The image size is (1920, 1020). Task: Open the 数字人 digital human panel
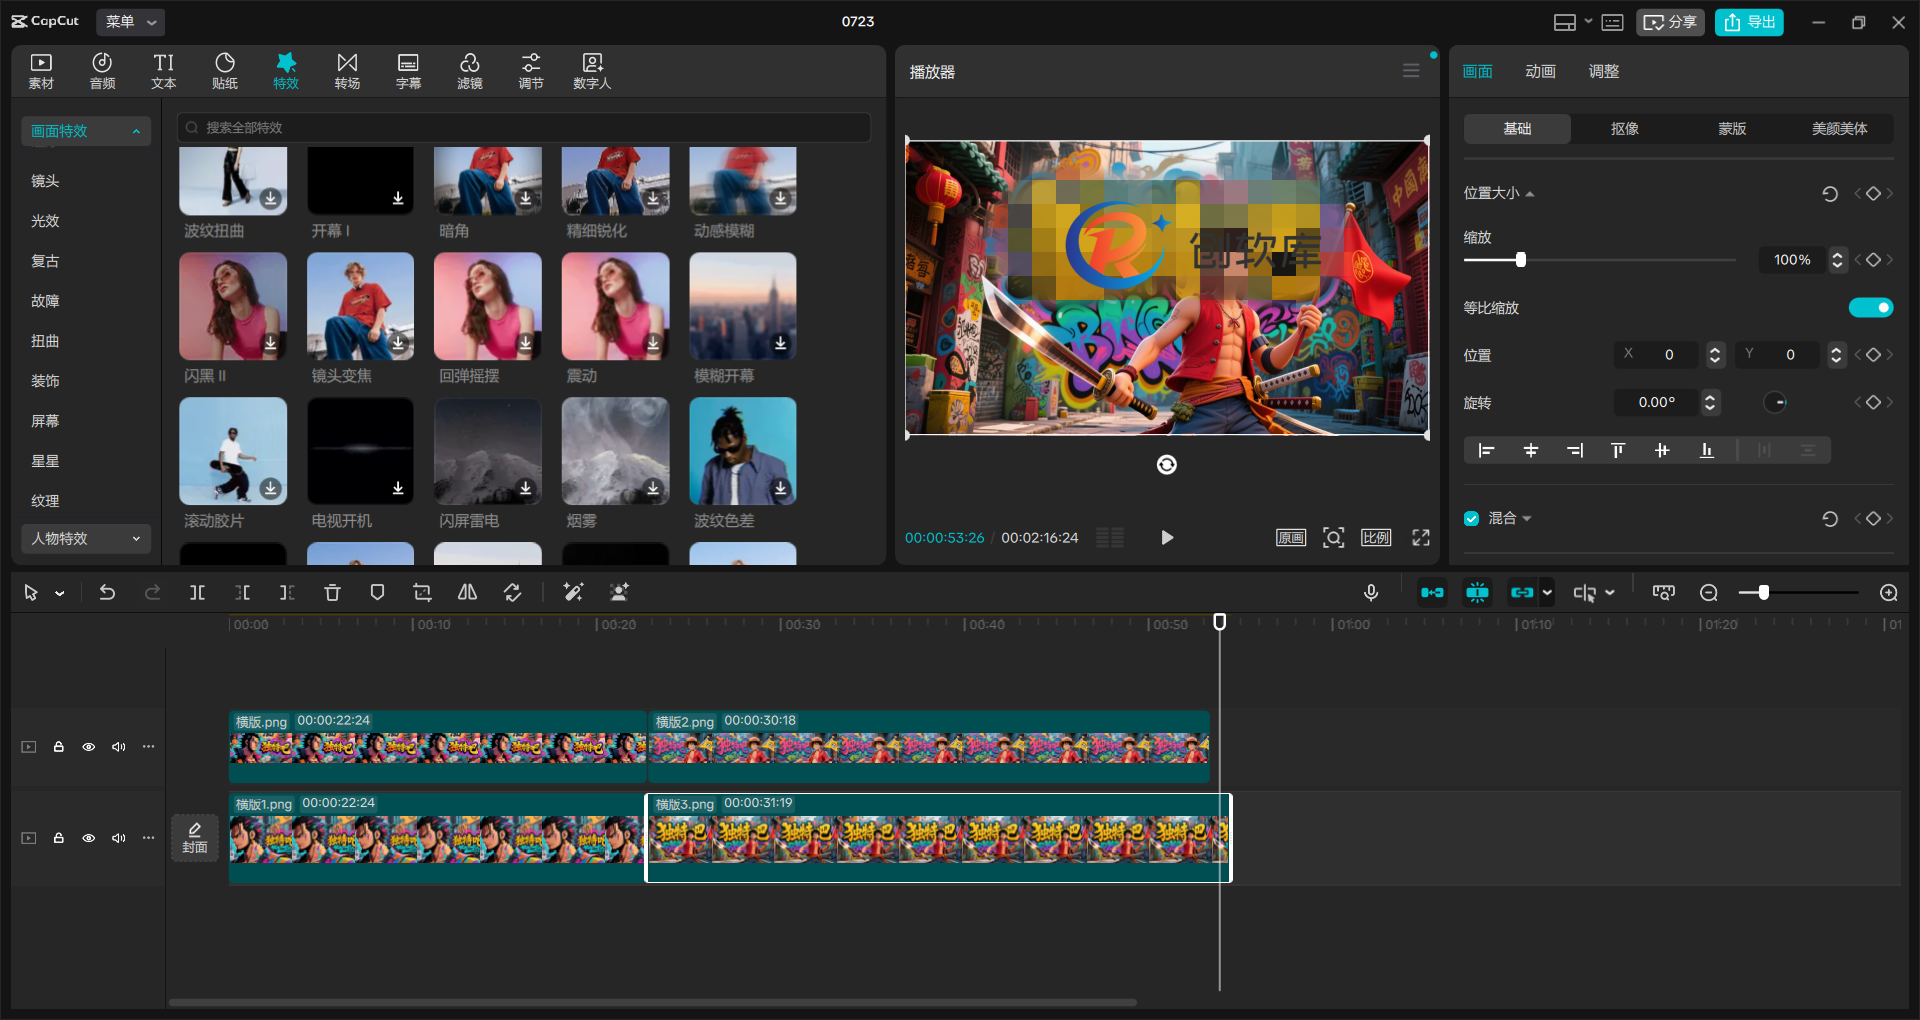592,71
